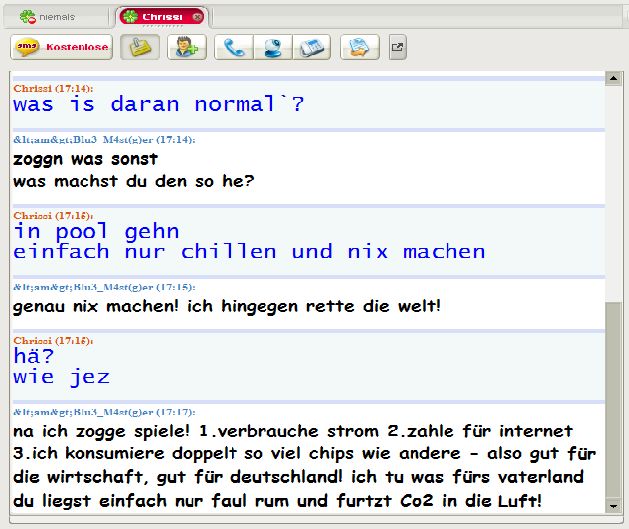Click the scrollbar up arrow

click(613, 78)
